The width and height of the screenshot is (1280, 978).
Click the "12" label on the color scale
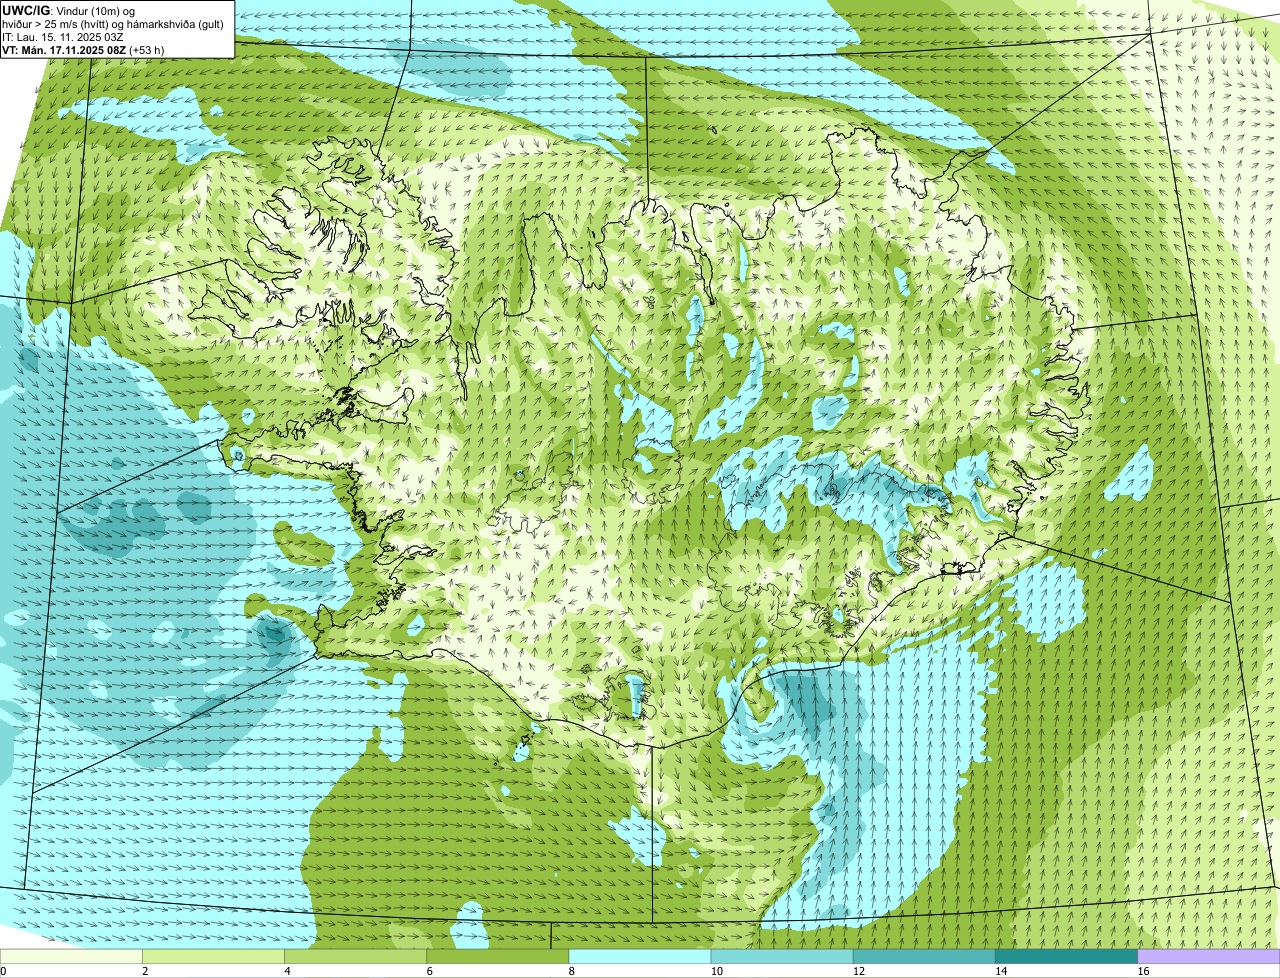point(859,971)
